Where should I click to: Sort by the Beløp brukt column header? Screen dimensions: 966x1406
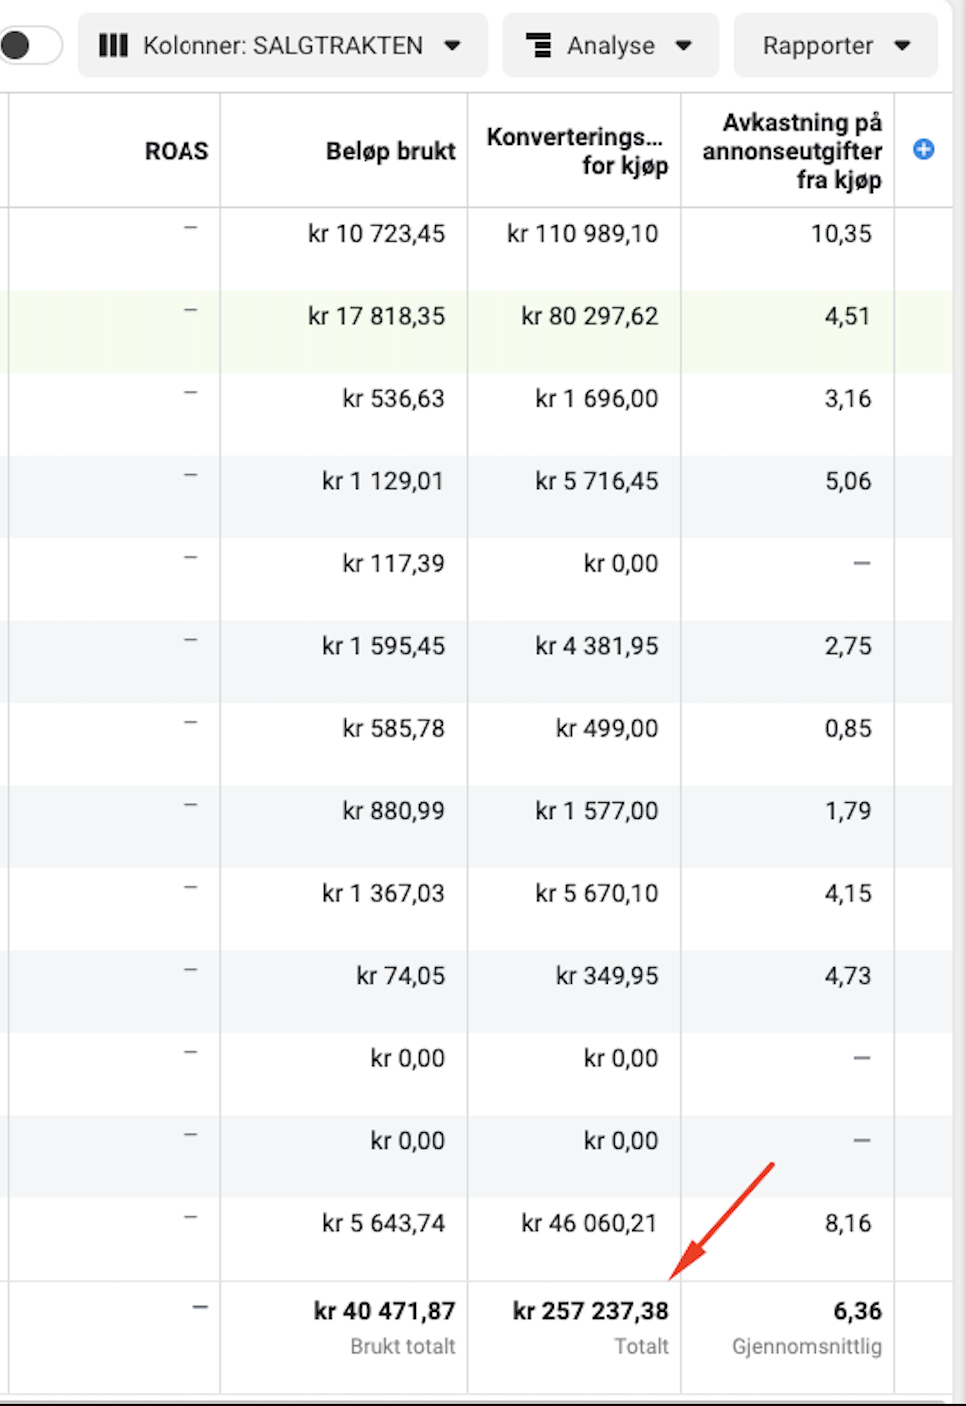click(x=390, y=151)
